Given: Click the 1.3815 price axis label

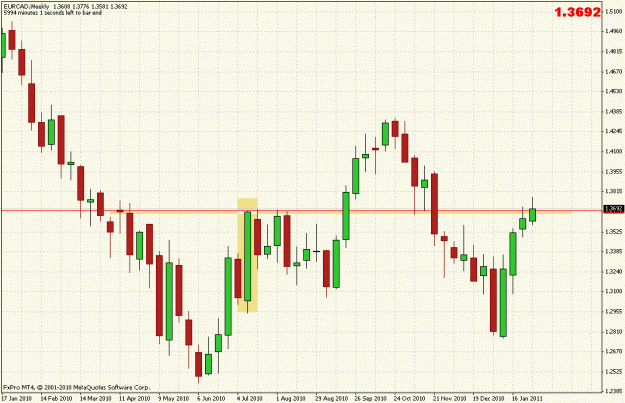Looking at the screenshot, I should tap(614, 191).
